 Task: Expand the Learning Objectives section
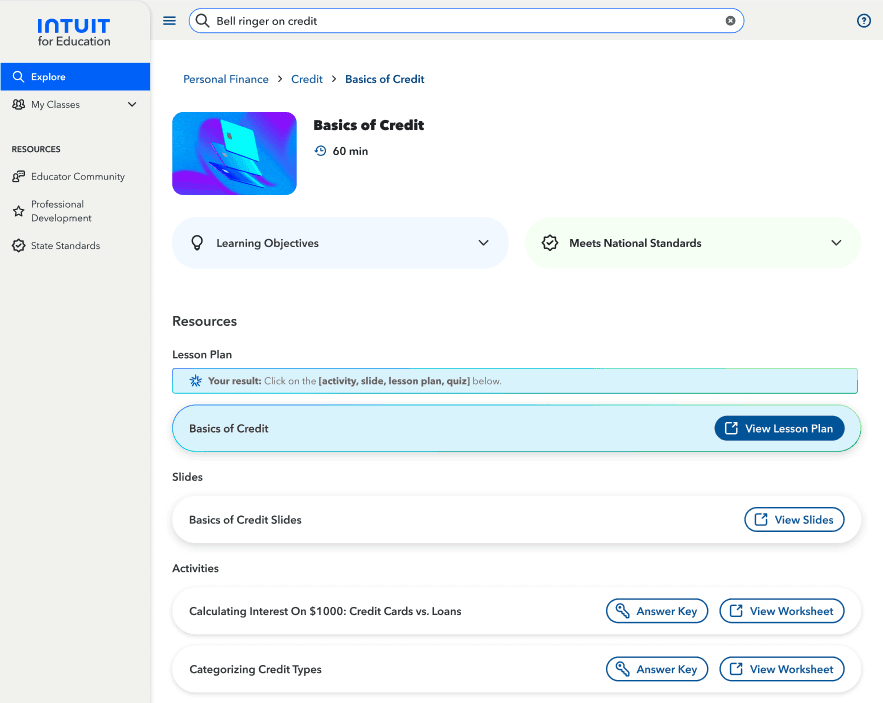pyautogui.click(x=483, y=242)
